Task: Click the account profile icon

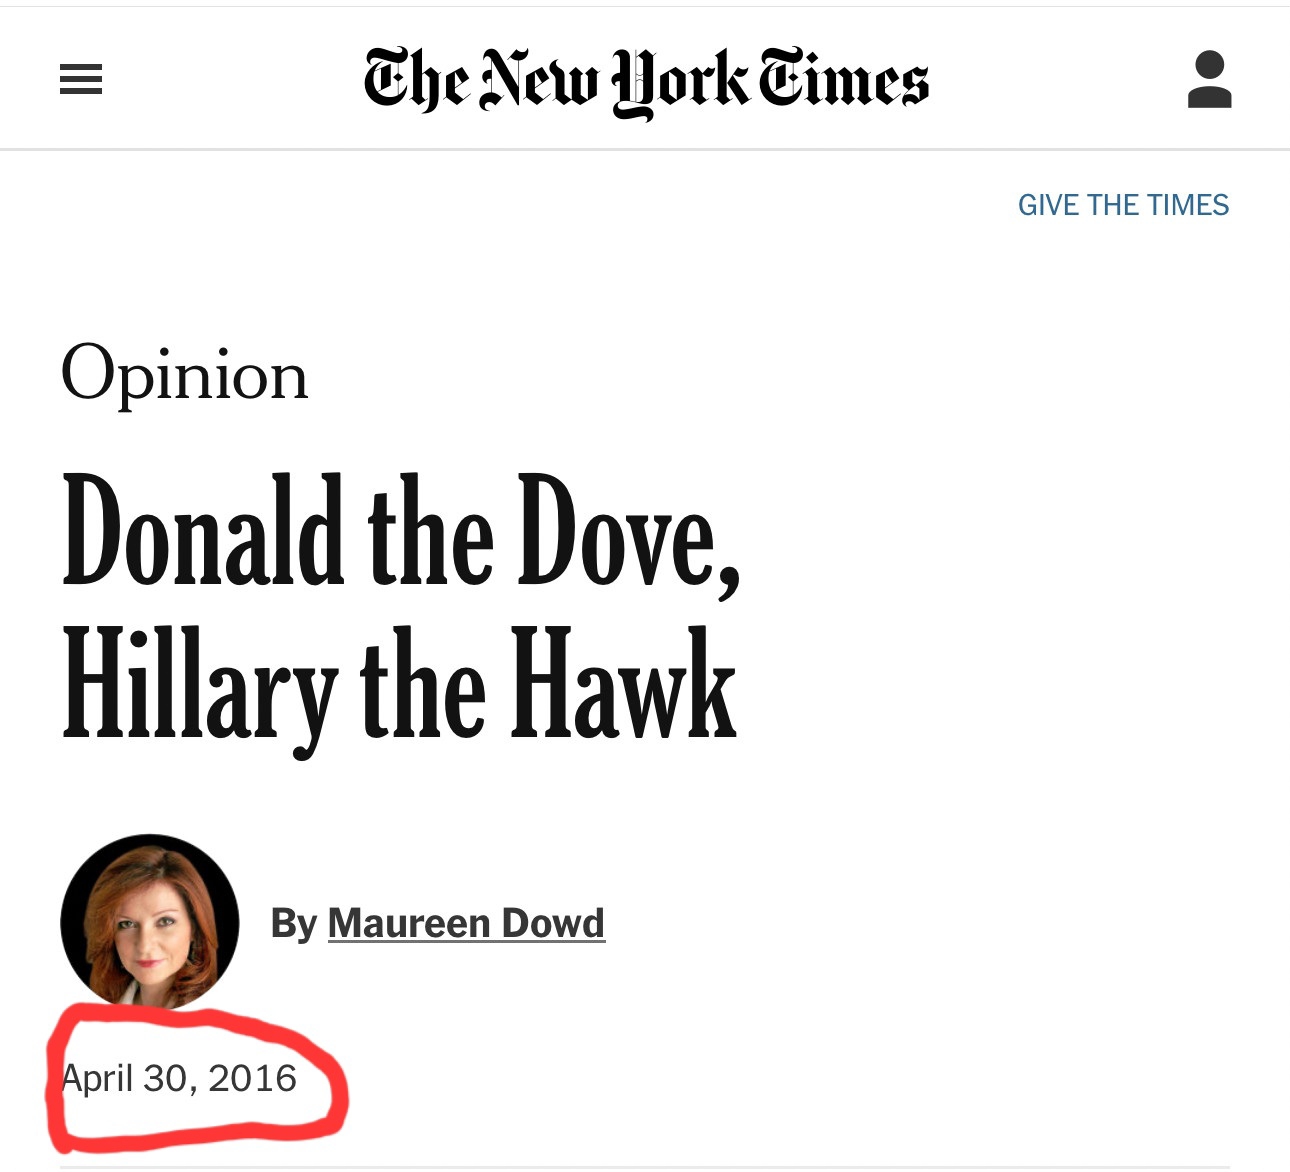Action: pos(1209,79)
